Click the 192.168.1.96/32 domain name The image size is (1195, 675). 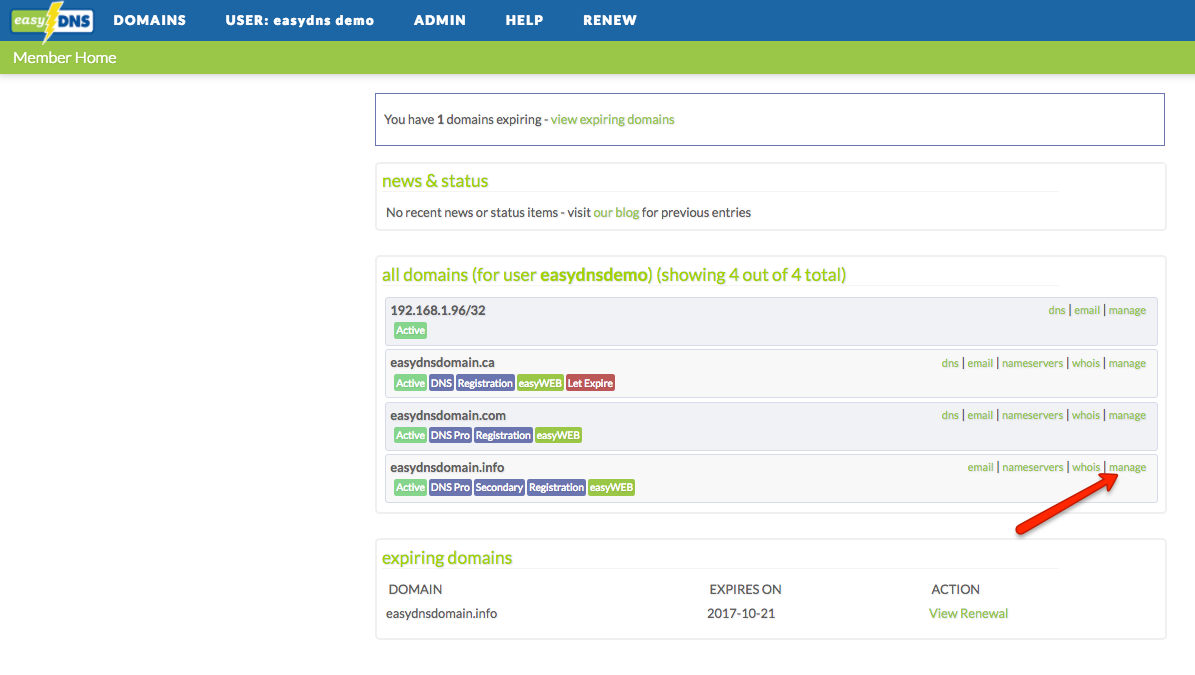click(437, 310)
